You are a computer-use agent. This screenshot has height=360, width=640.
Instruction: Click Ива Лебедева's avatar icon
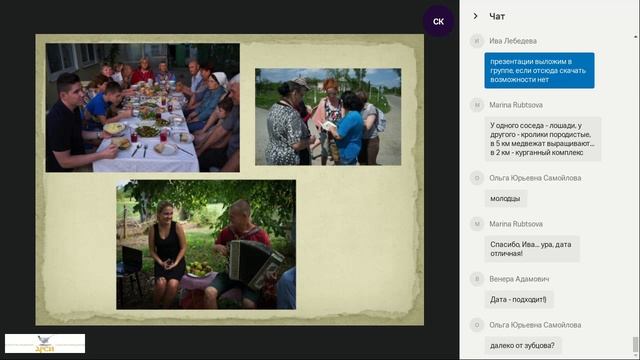[476, 41]
